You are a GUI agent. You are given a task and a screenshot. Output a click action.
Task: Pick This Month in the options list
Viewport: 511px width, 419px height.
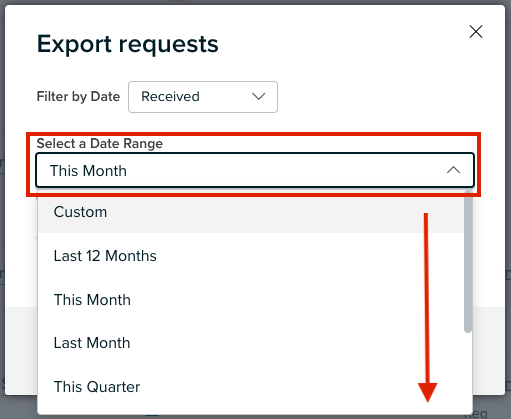pos(251,300)
